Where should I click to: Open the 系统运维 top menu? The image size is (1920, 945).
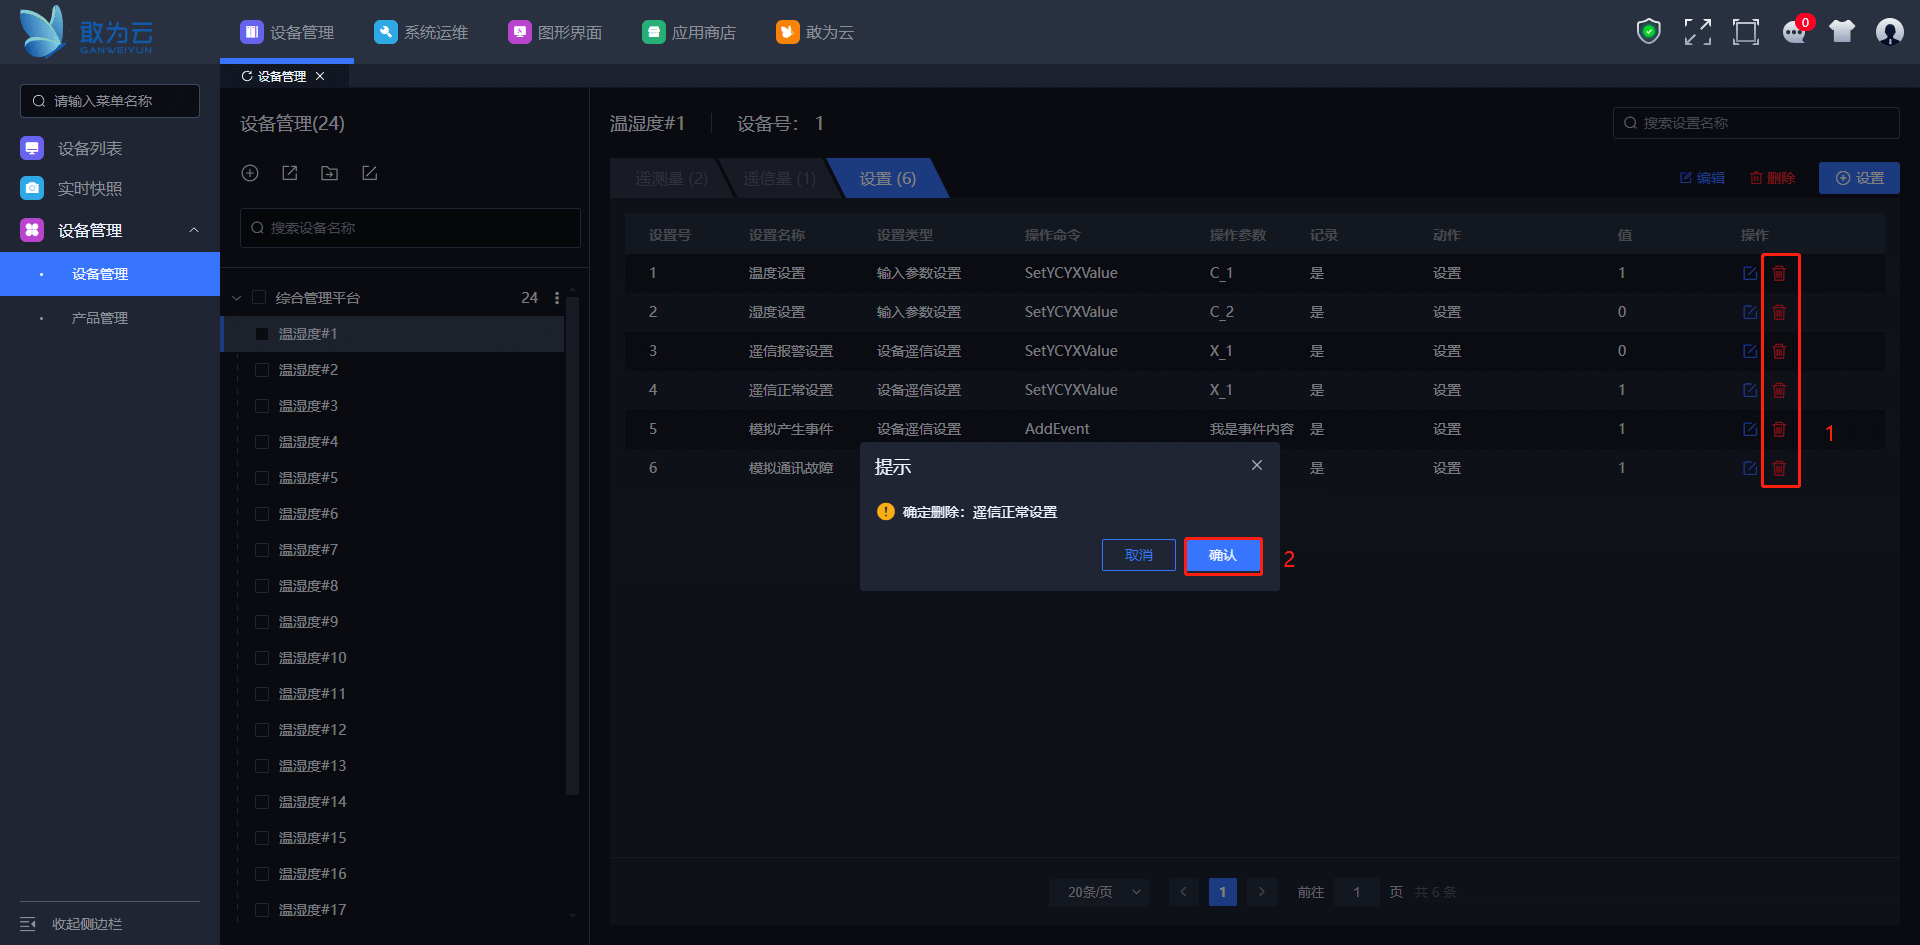point(421,32)
